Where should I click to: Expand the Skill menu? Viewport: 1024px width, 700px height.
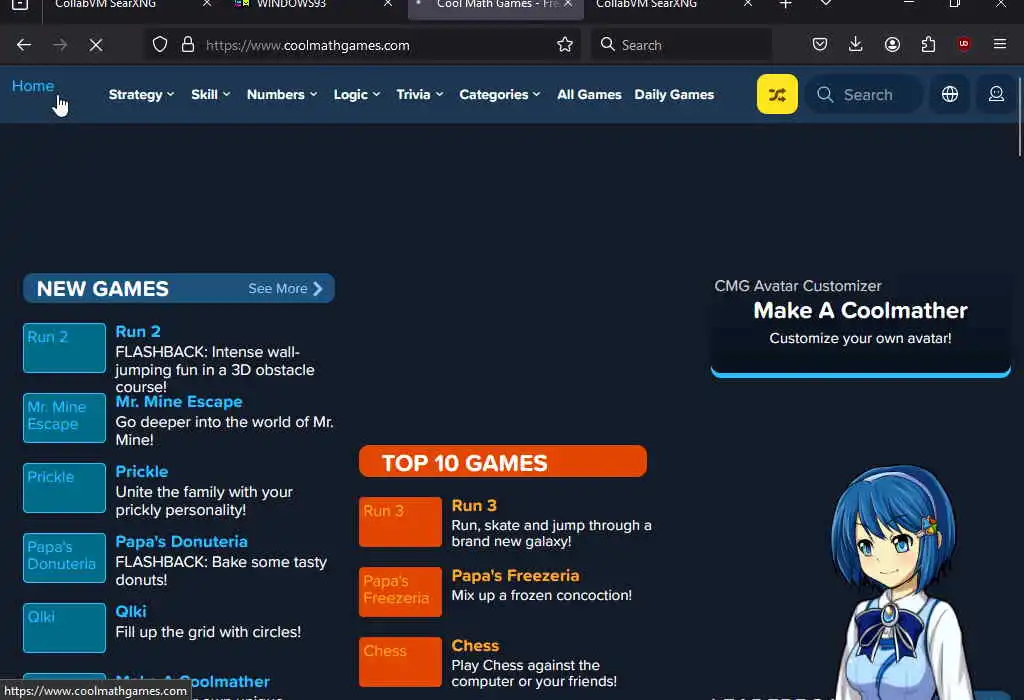click(210, 95)
